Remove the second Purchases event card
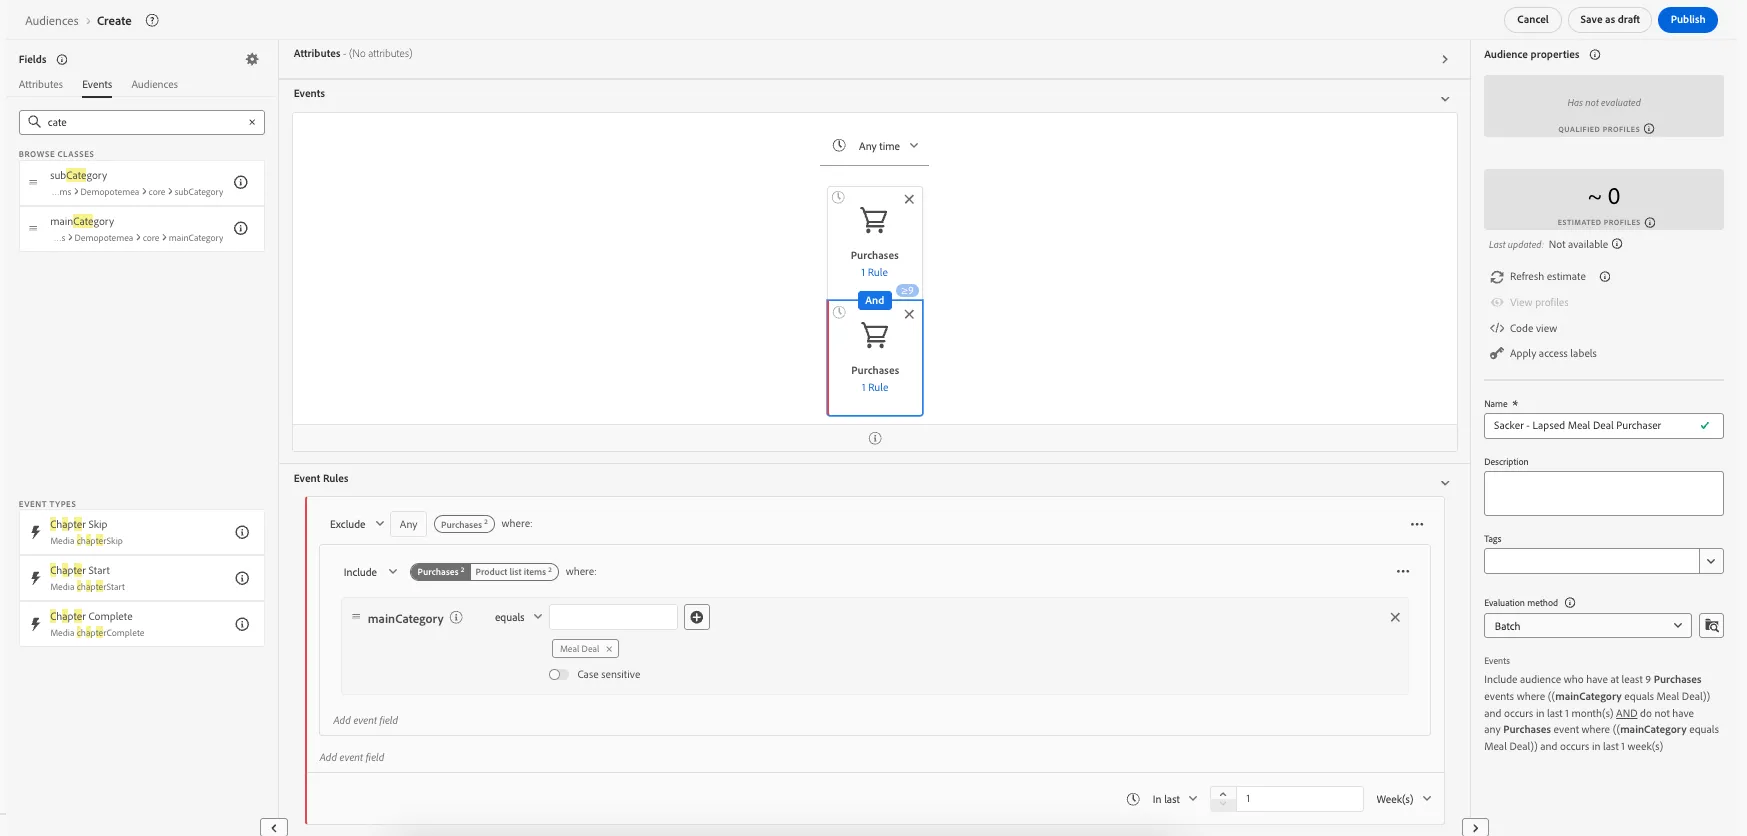Image resolution: width=1747 pixels, height=836 pixels. 909,314
